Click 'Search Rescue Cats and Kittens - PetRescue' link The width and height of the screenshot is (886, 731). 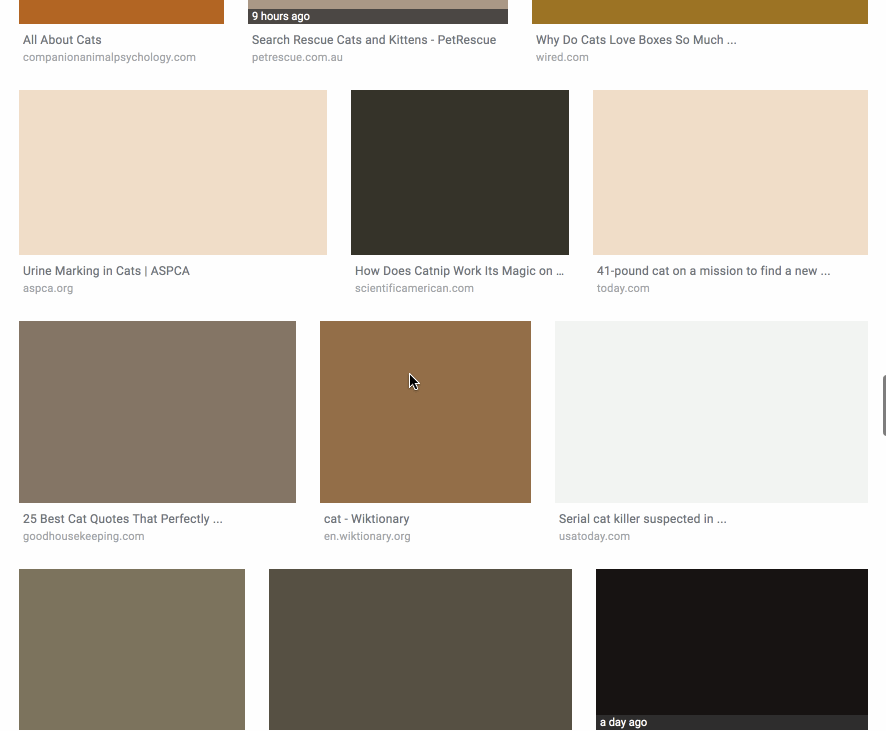coord(374,40)
